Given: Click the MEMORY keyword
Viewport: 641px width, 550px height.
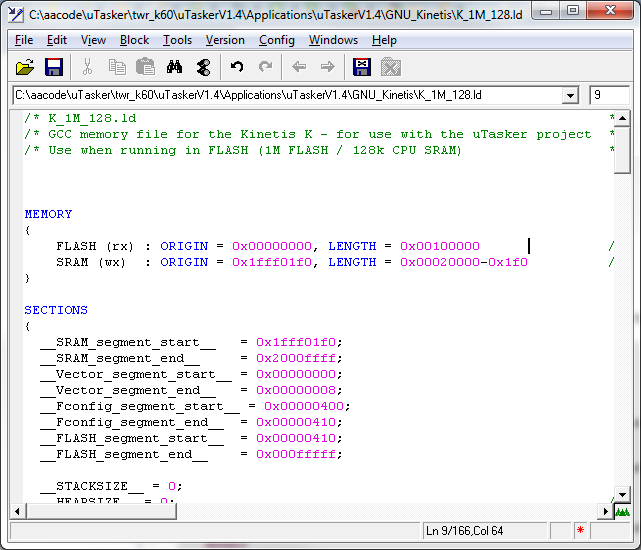Looking at the screenshot, I should pos(48,214).
